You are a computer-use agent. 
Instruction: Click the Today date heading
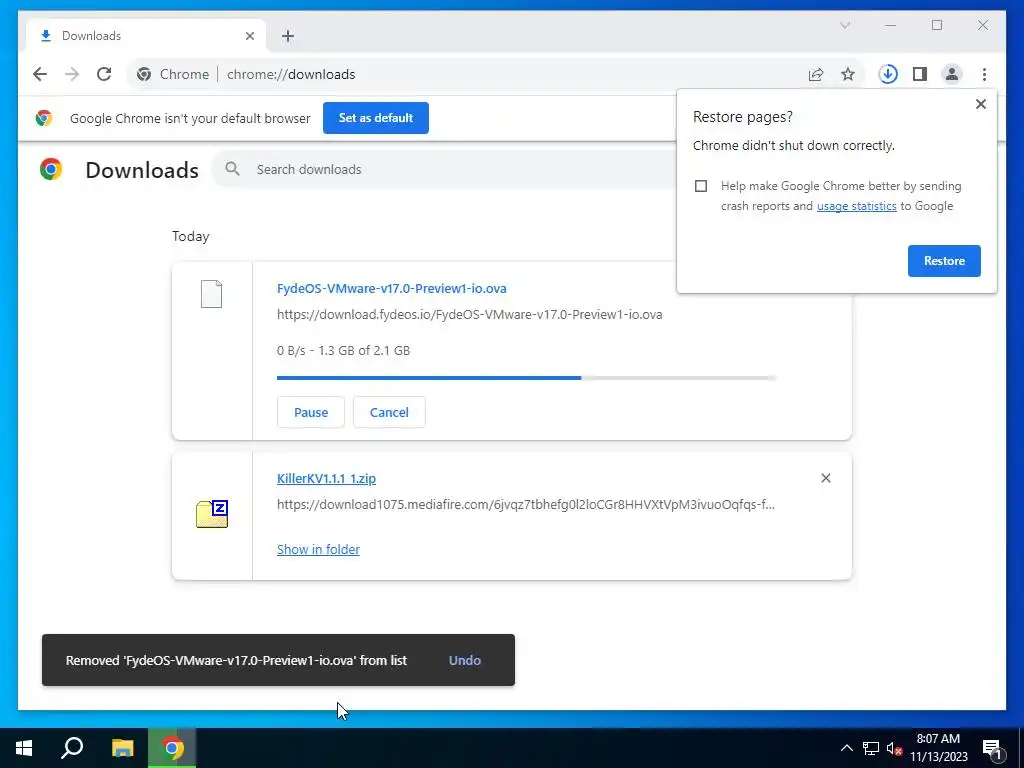pyautogui.click(x=191, y=236)
